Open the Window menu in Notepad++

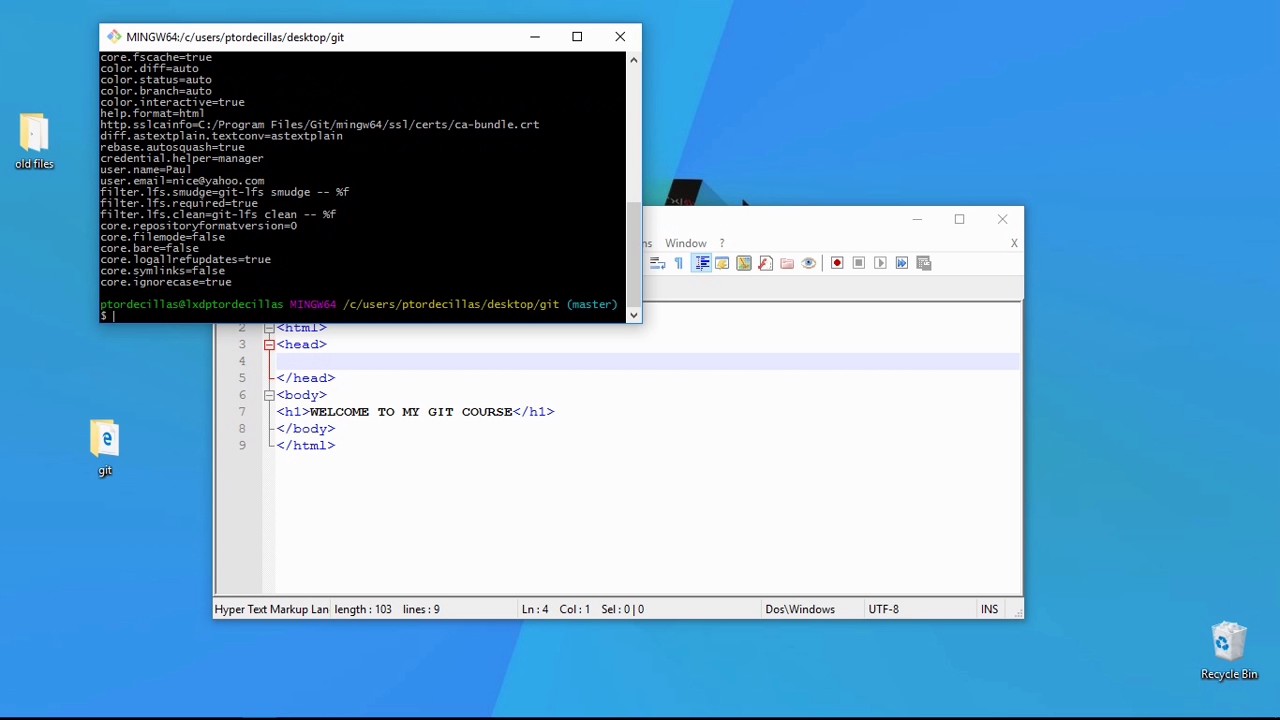tap(686, 243)
